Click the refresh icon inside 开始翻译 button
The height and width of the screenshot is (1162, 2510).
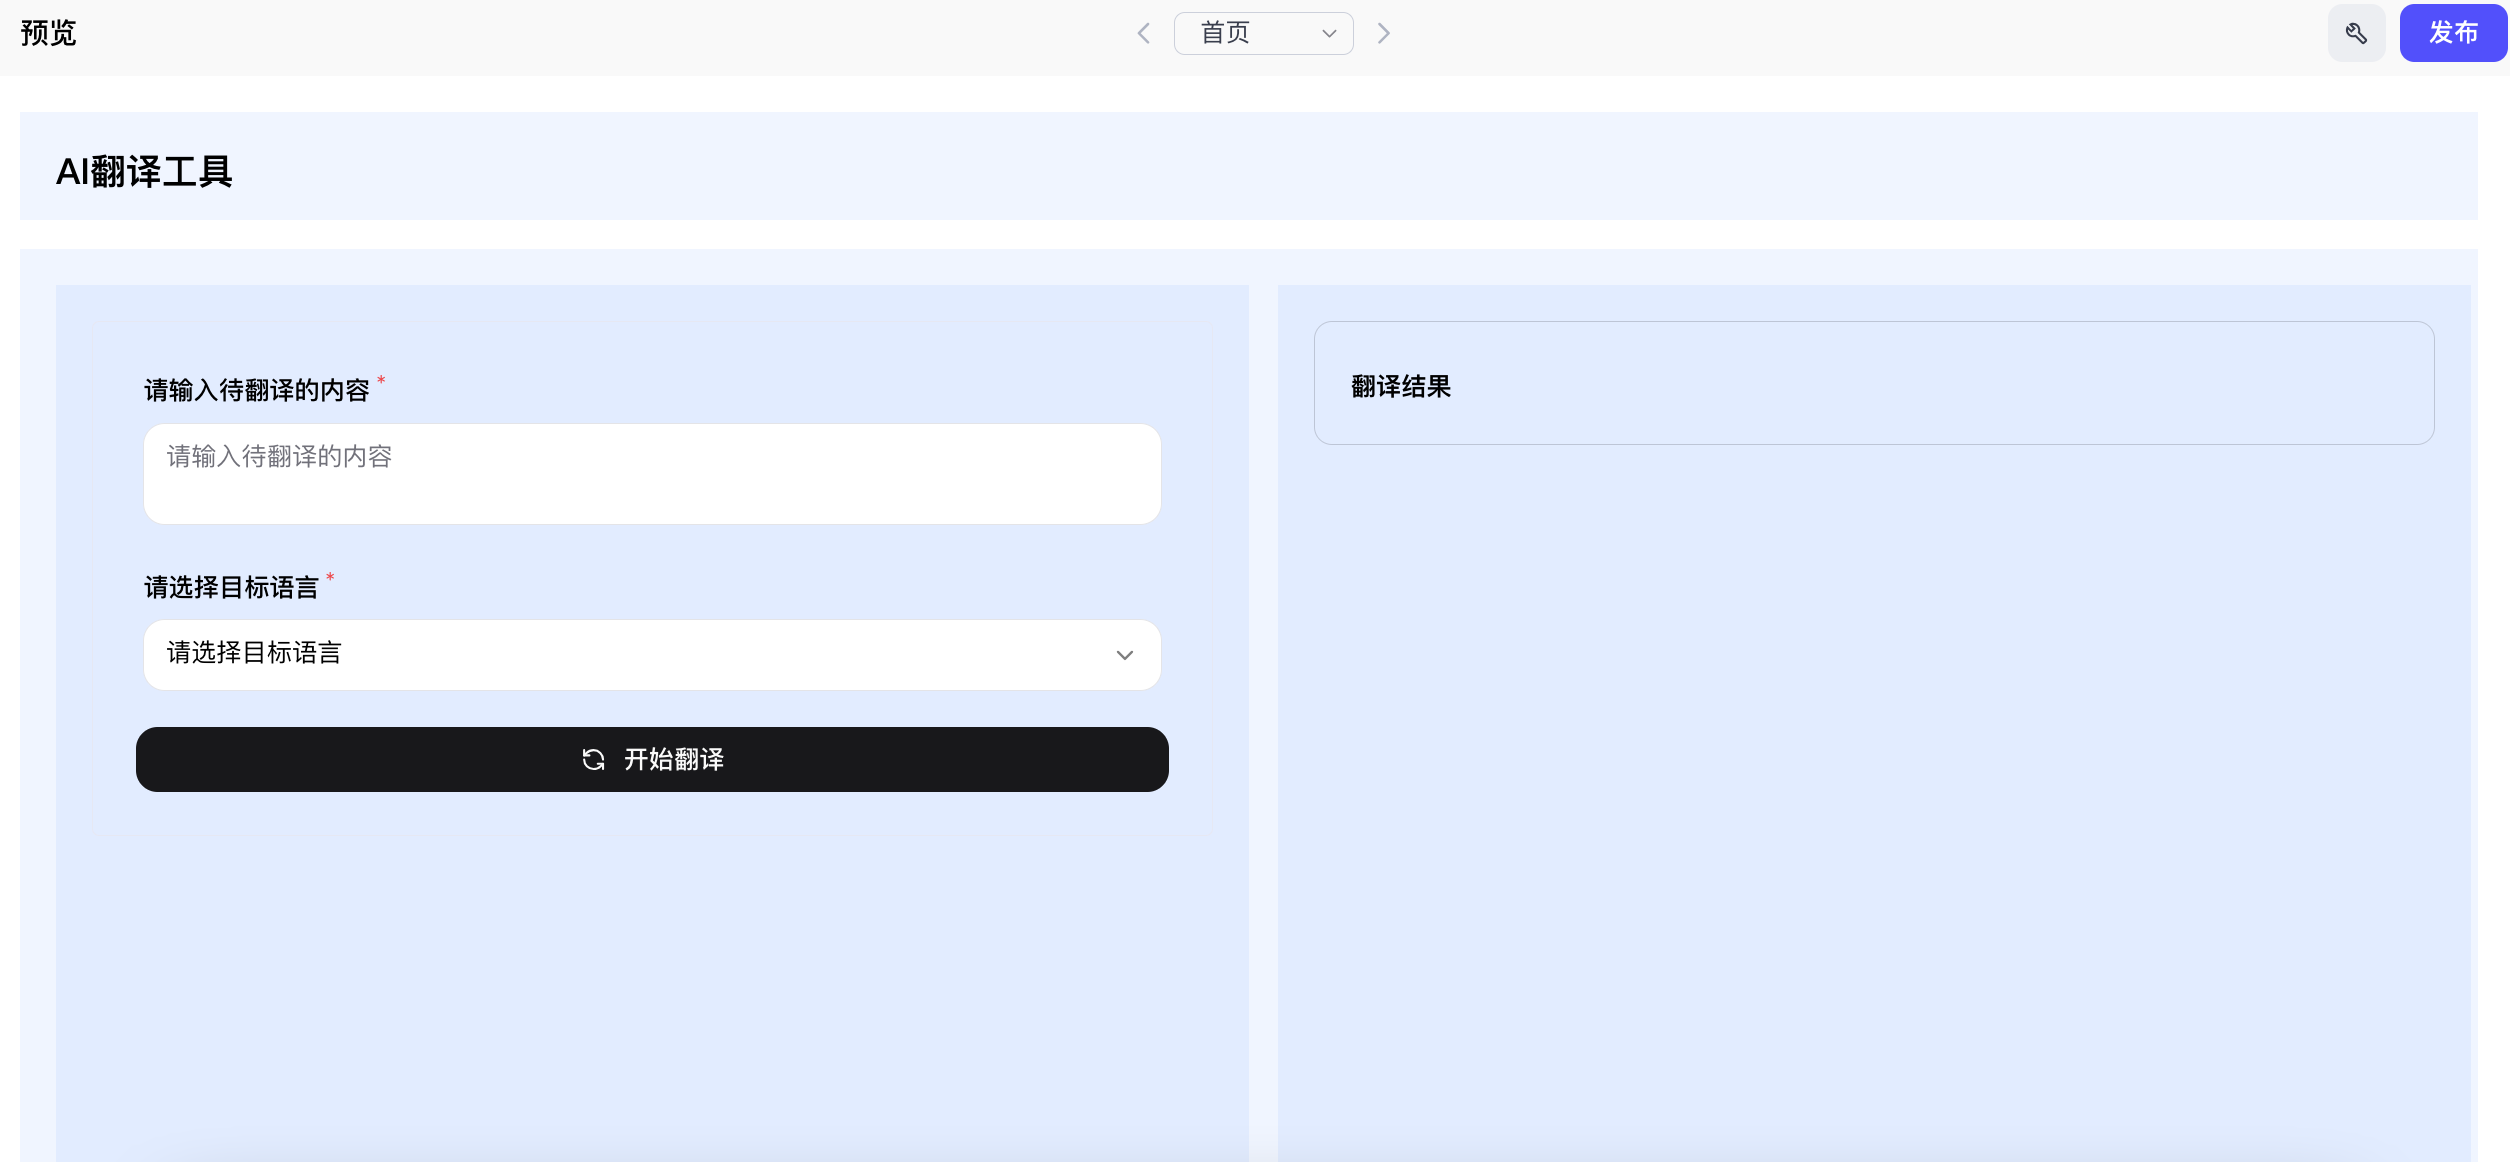[x=593, y=759]
